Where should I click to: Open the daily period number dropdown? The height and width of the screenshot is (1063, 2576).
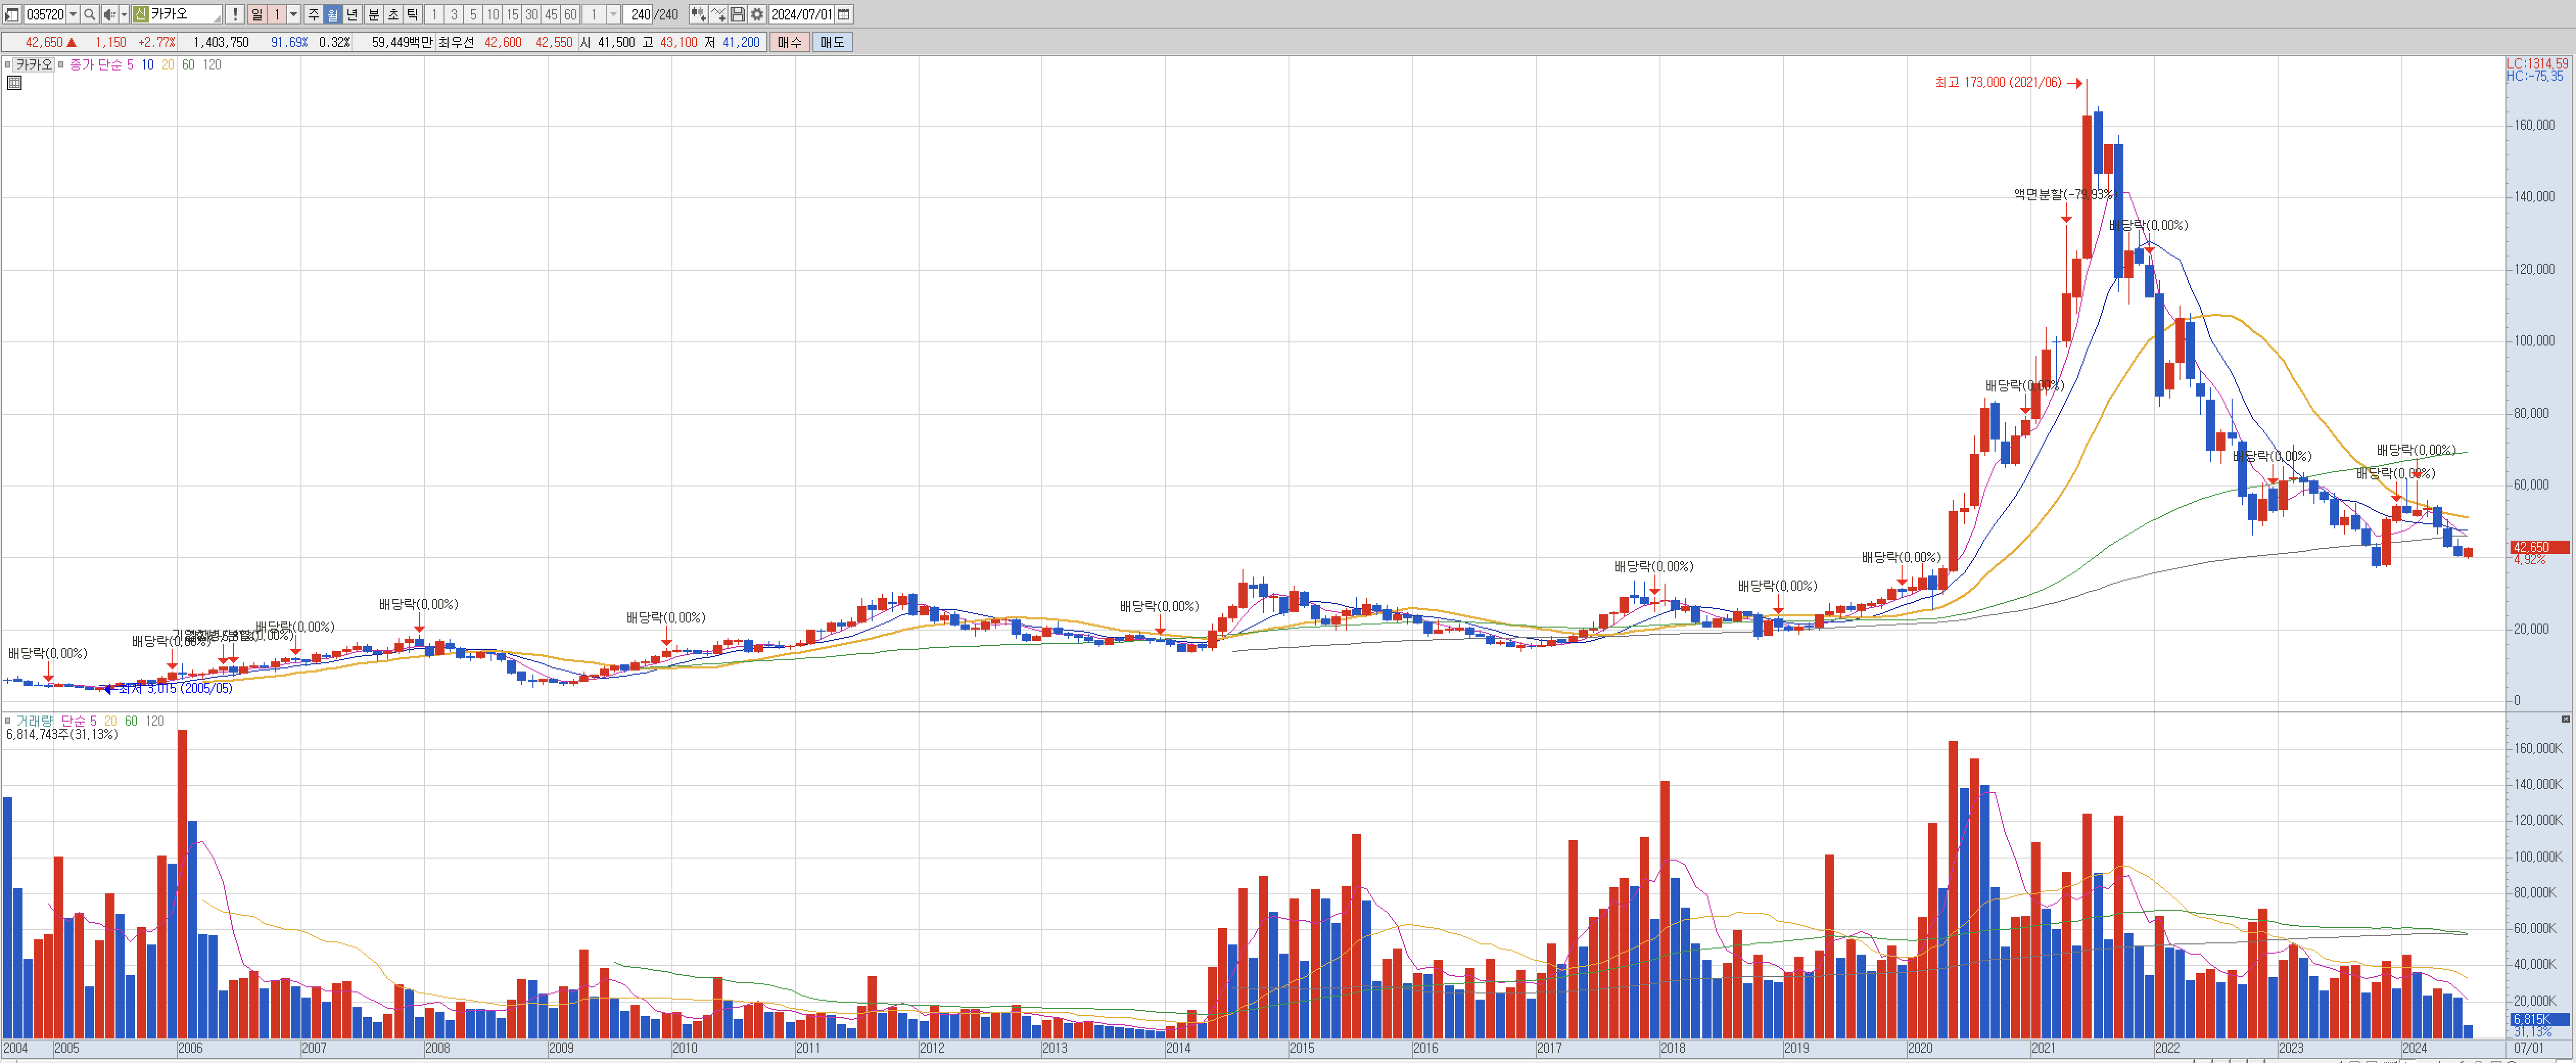[294, 14]
